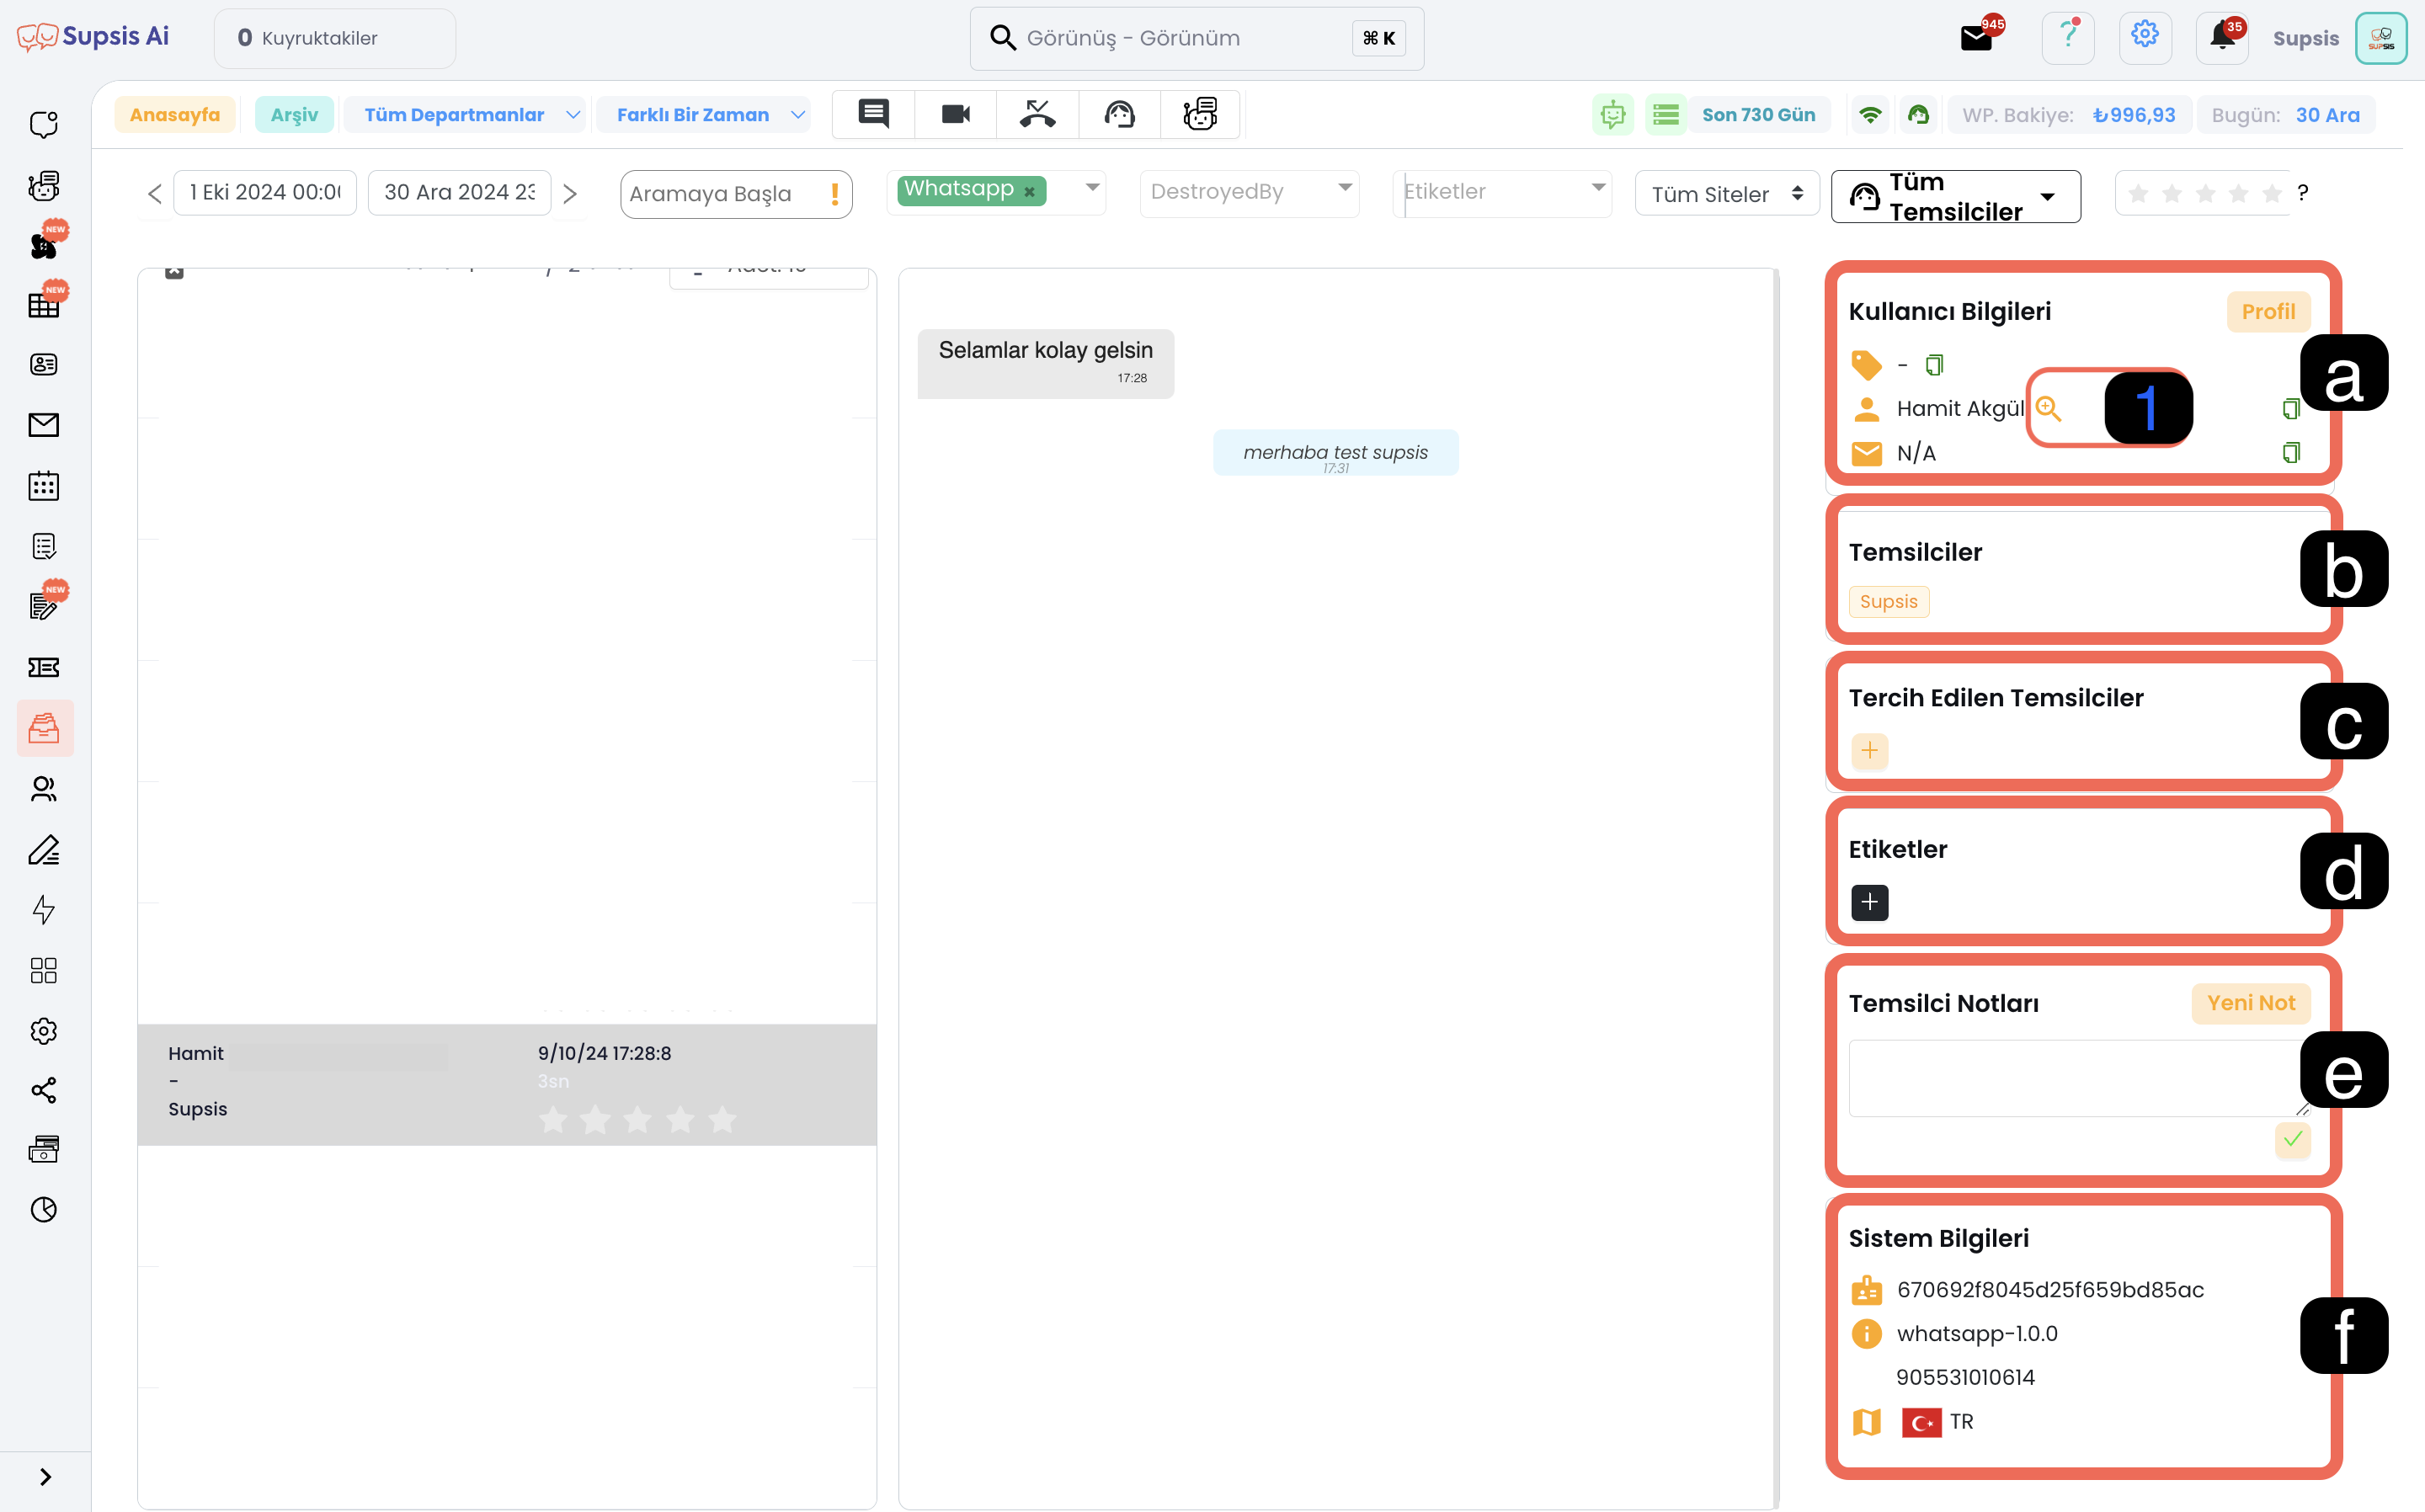Open the Tüm Departmanlar dropdown
The height and width of the screenshot is (1512, 2425).
tap(464, 115)
